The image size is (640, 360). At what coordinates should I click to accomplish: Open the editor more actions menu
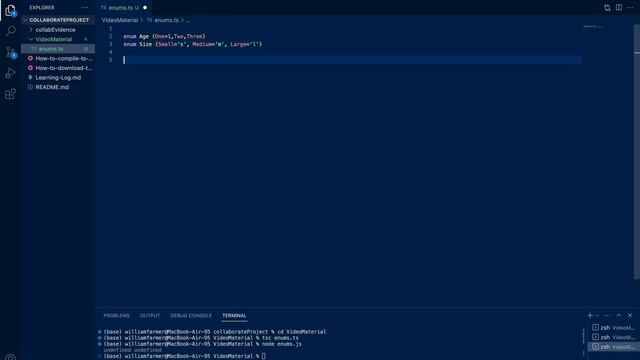point(630,7)
